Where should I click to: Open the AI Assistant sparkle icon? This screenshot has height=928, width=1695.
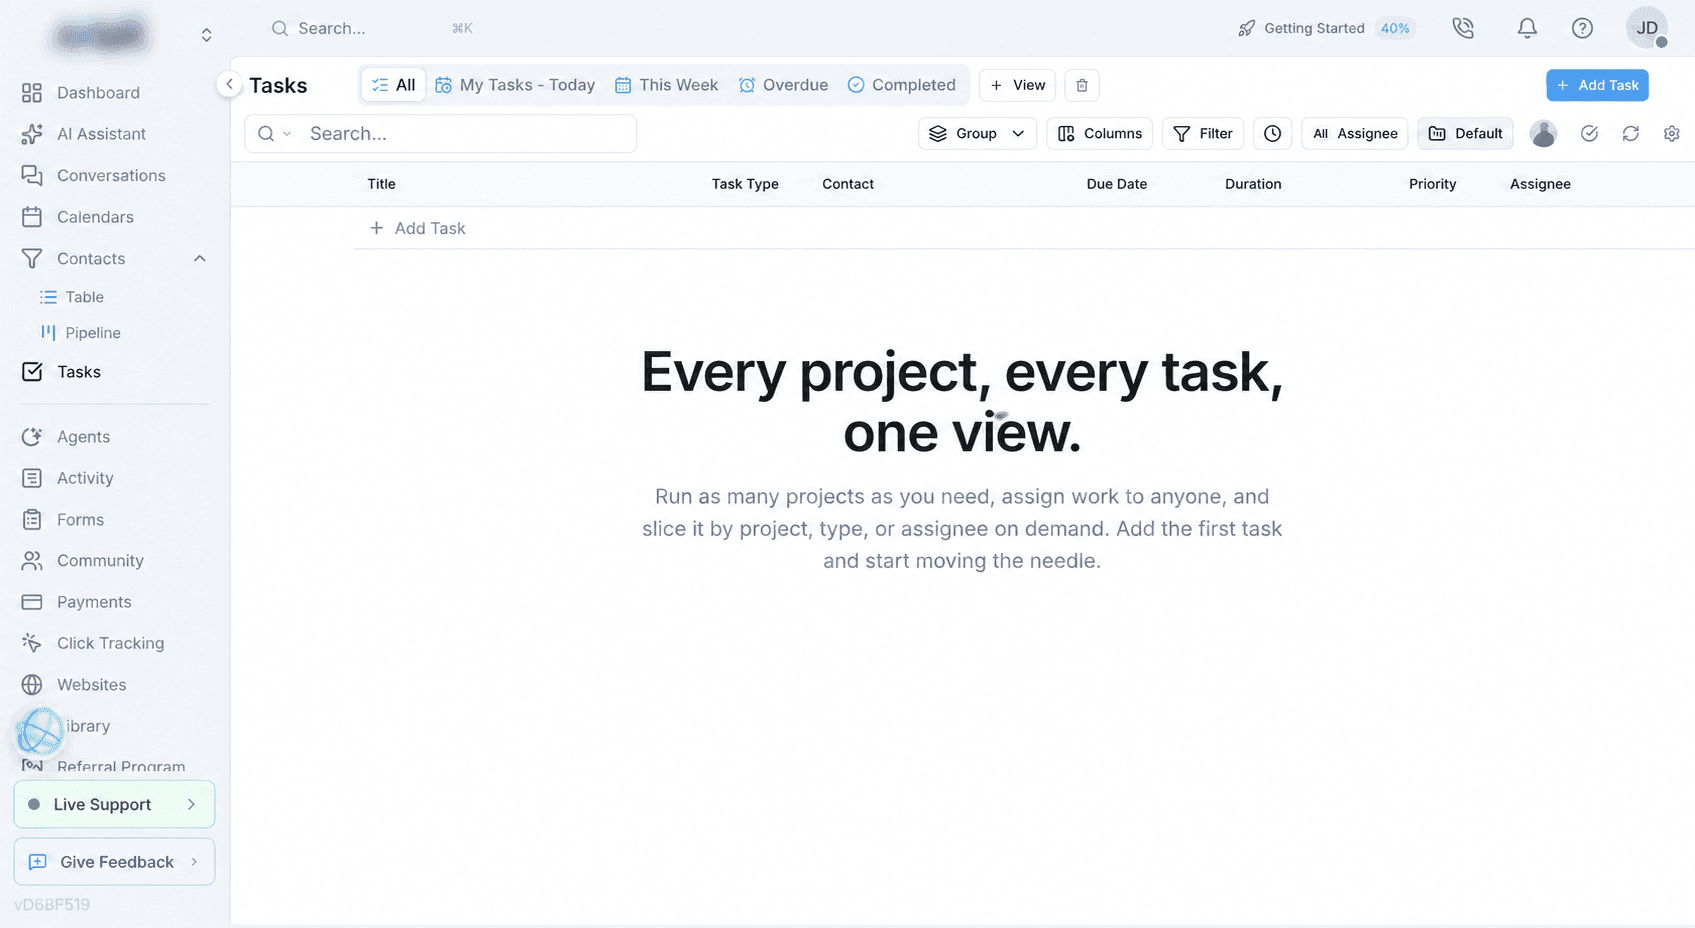coord(32,134)
